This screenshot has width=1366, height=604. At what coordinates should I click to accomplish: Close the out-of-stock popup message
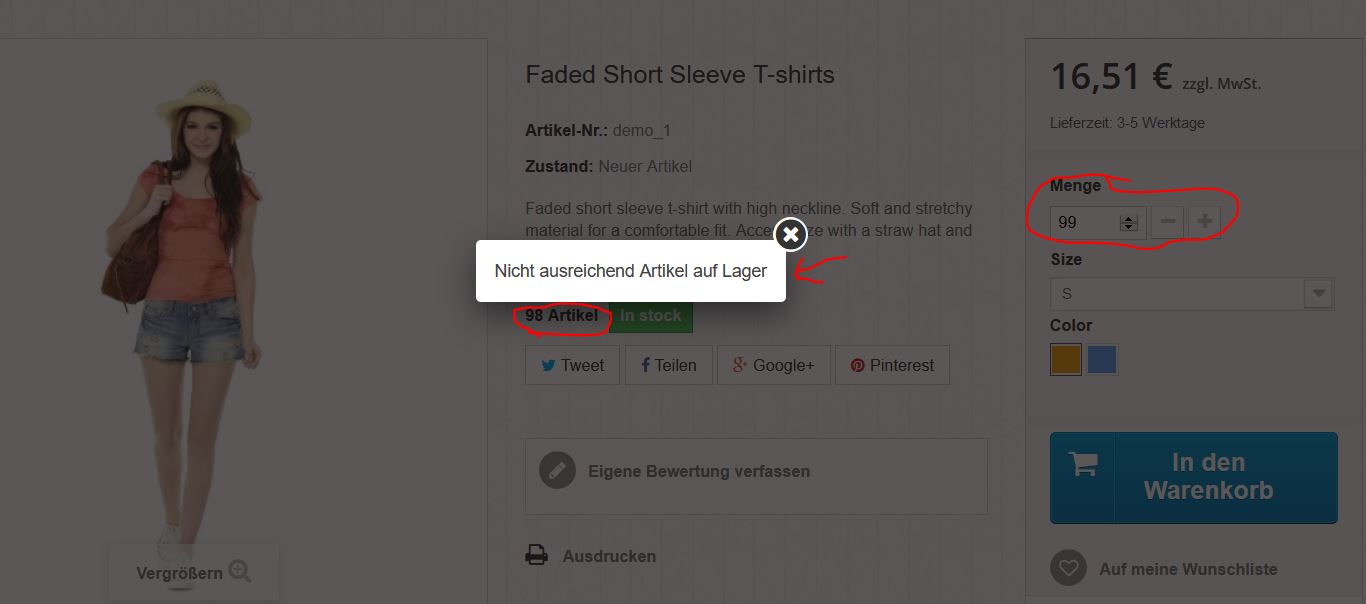pyautogui.click(x=790, y=235)
